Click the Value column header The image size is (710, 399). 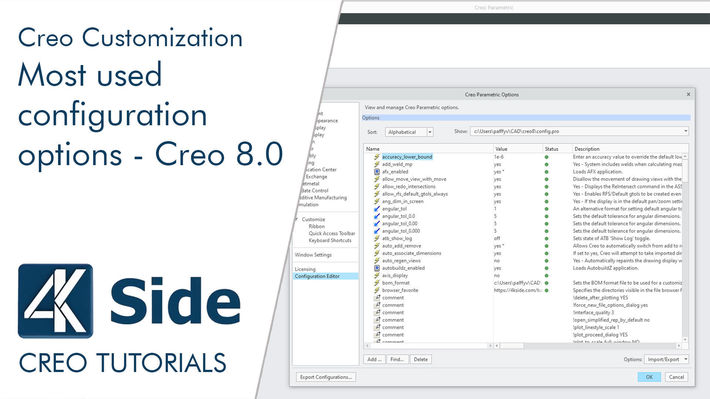[x=518, y=149]
